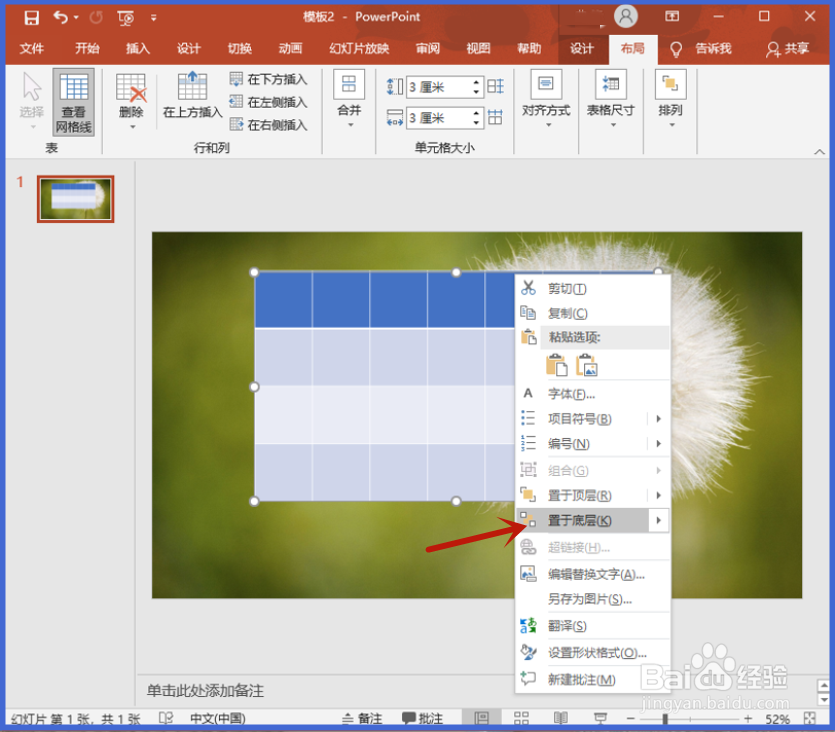Switch to the table 设计 tab
The image size is (835, 732).
point(582,49)
